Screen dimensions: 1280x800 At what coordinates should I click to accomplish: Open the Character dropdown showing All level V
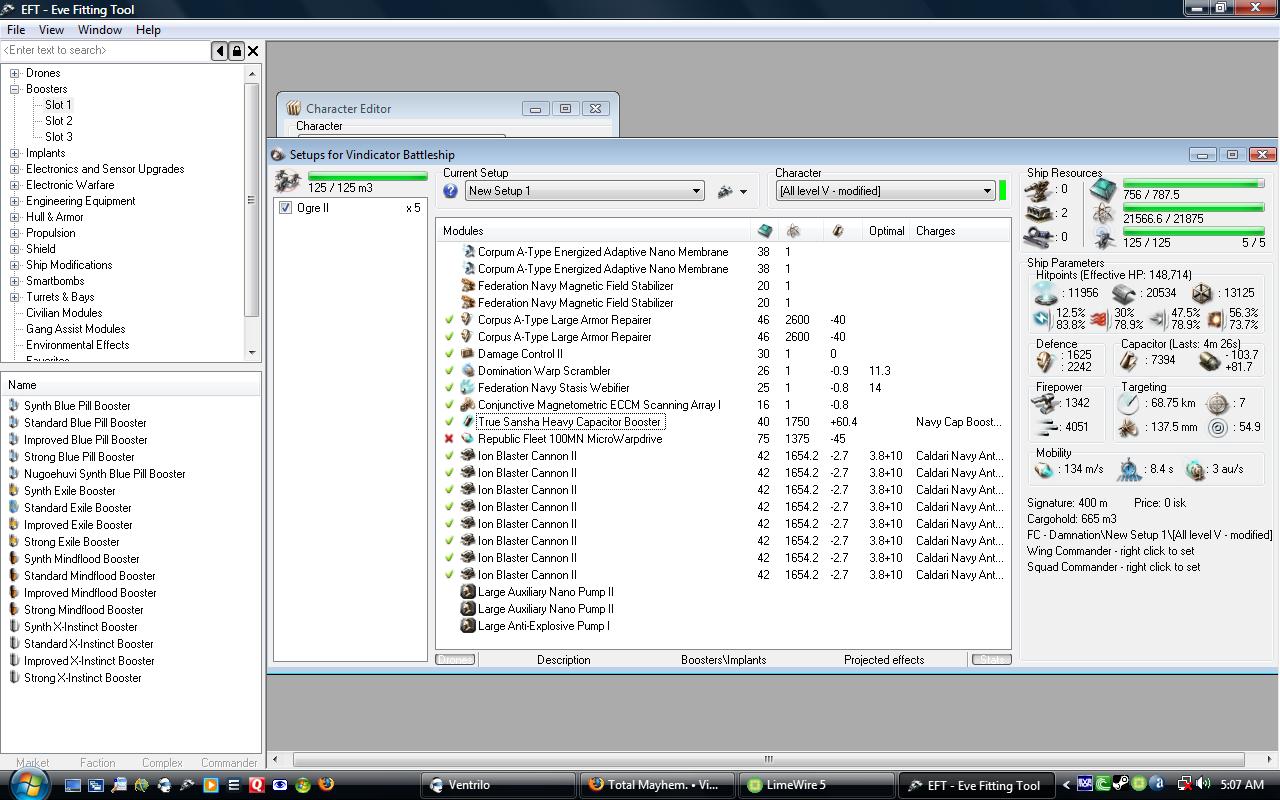[x=885, y=191]
